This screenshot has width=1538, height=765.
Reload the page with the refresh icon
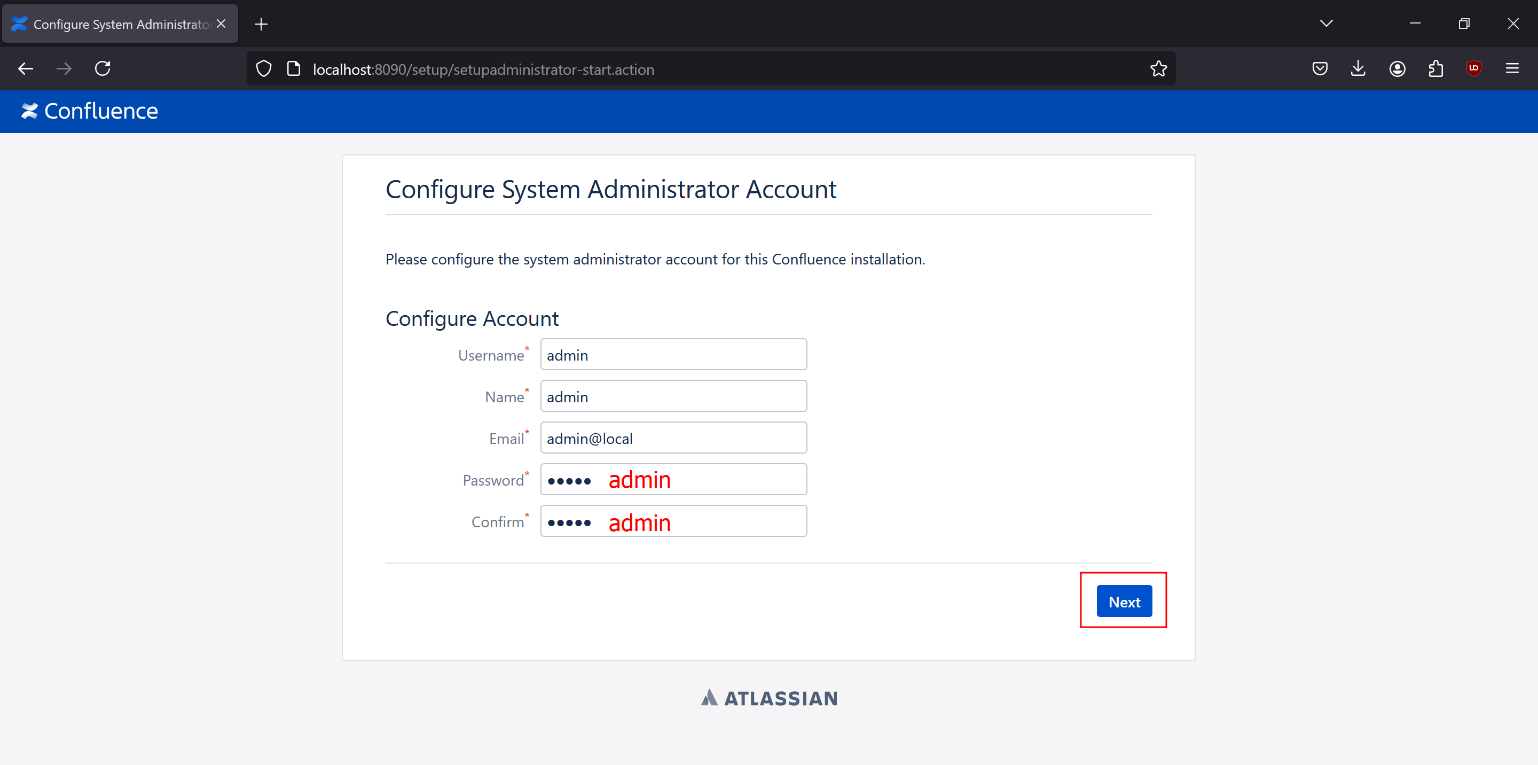point(102,69)
